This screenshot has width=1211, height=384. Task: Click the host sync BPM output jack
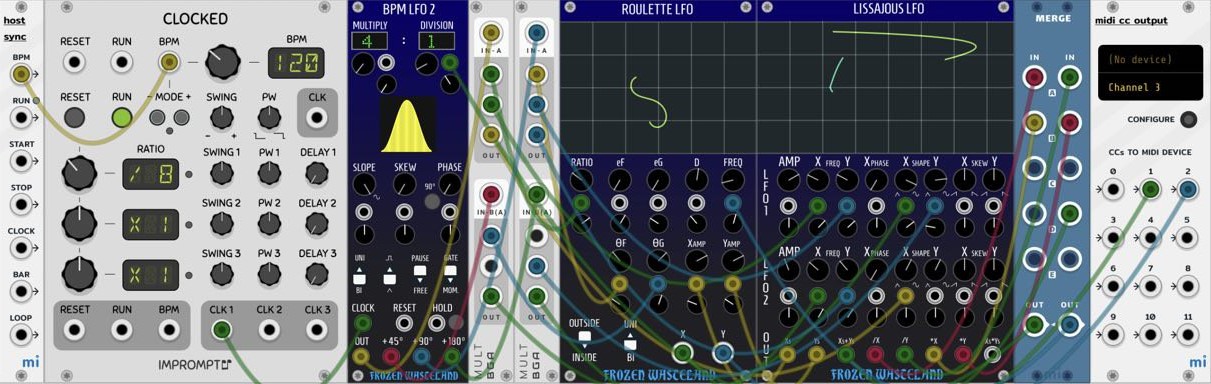pyautogui.click(x=21, y=73)
